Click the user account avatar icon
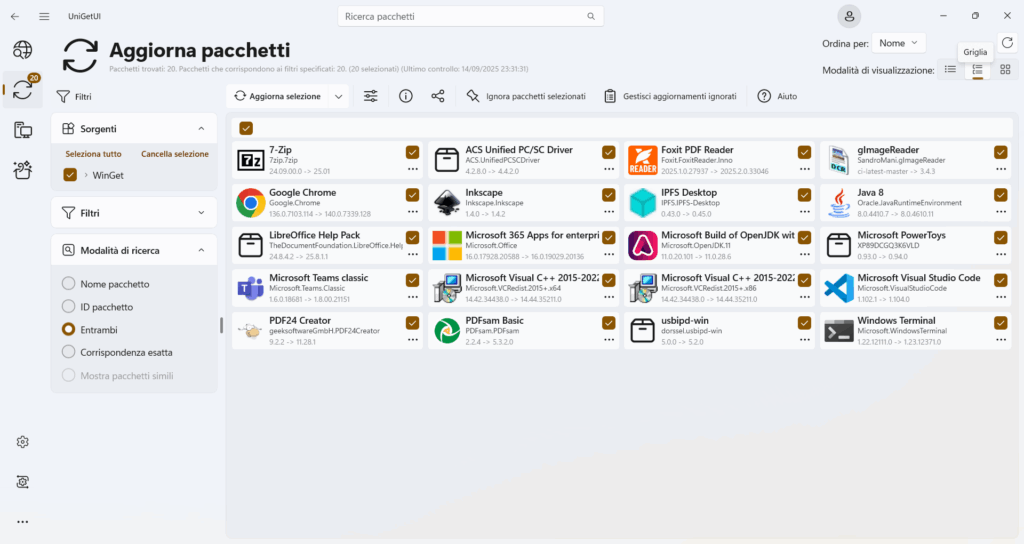The height and width of the screenshot is (544, 1024). pyautogui.click(x=849, y=16)
